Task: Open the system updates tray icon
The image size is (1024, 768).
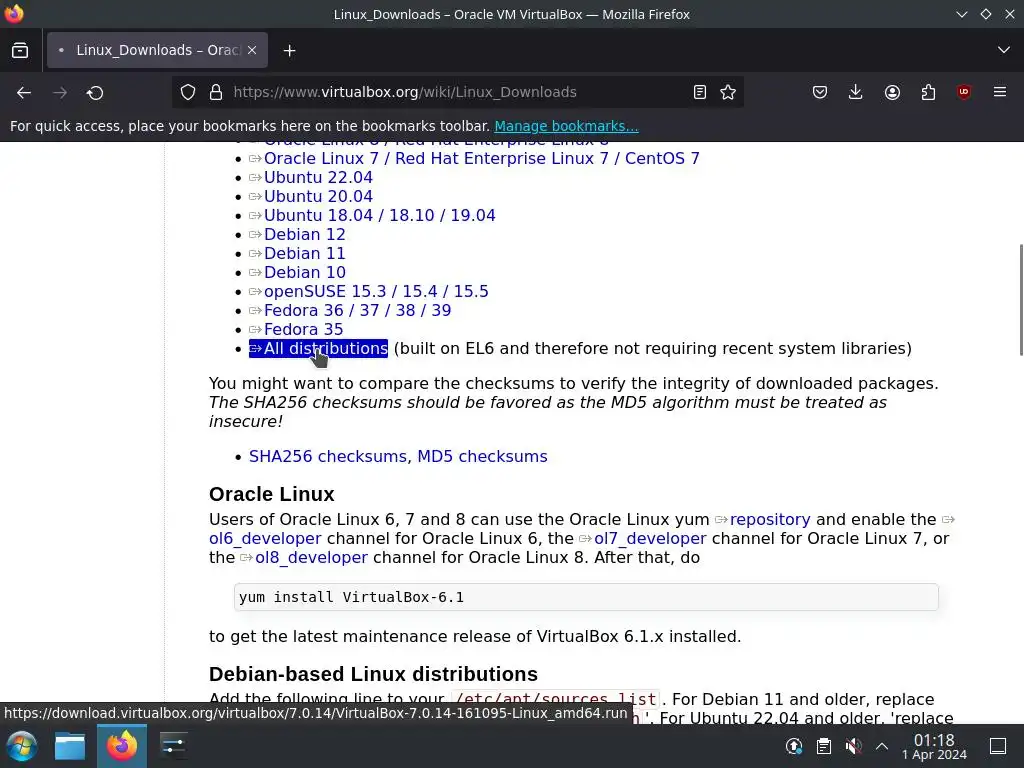Action: [794, 746]
